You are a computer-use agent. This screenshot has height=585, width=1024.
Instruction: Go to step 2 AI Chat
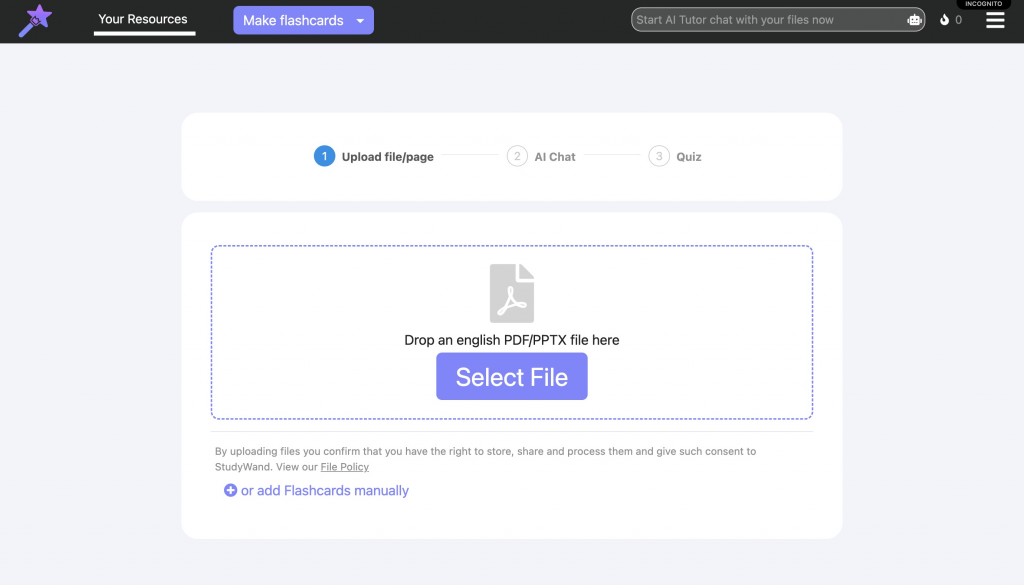click(541, 157)
